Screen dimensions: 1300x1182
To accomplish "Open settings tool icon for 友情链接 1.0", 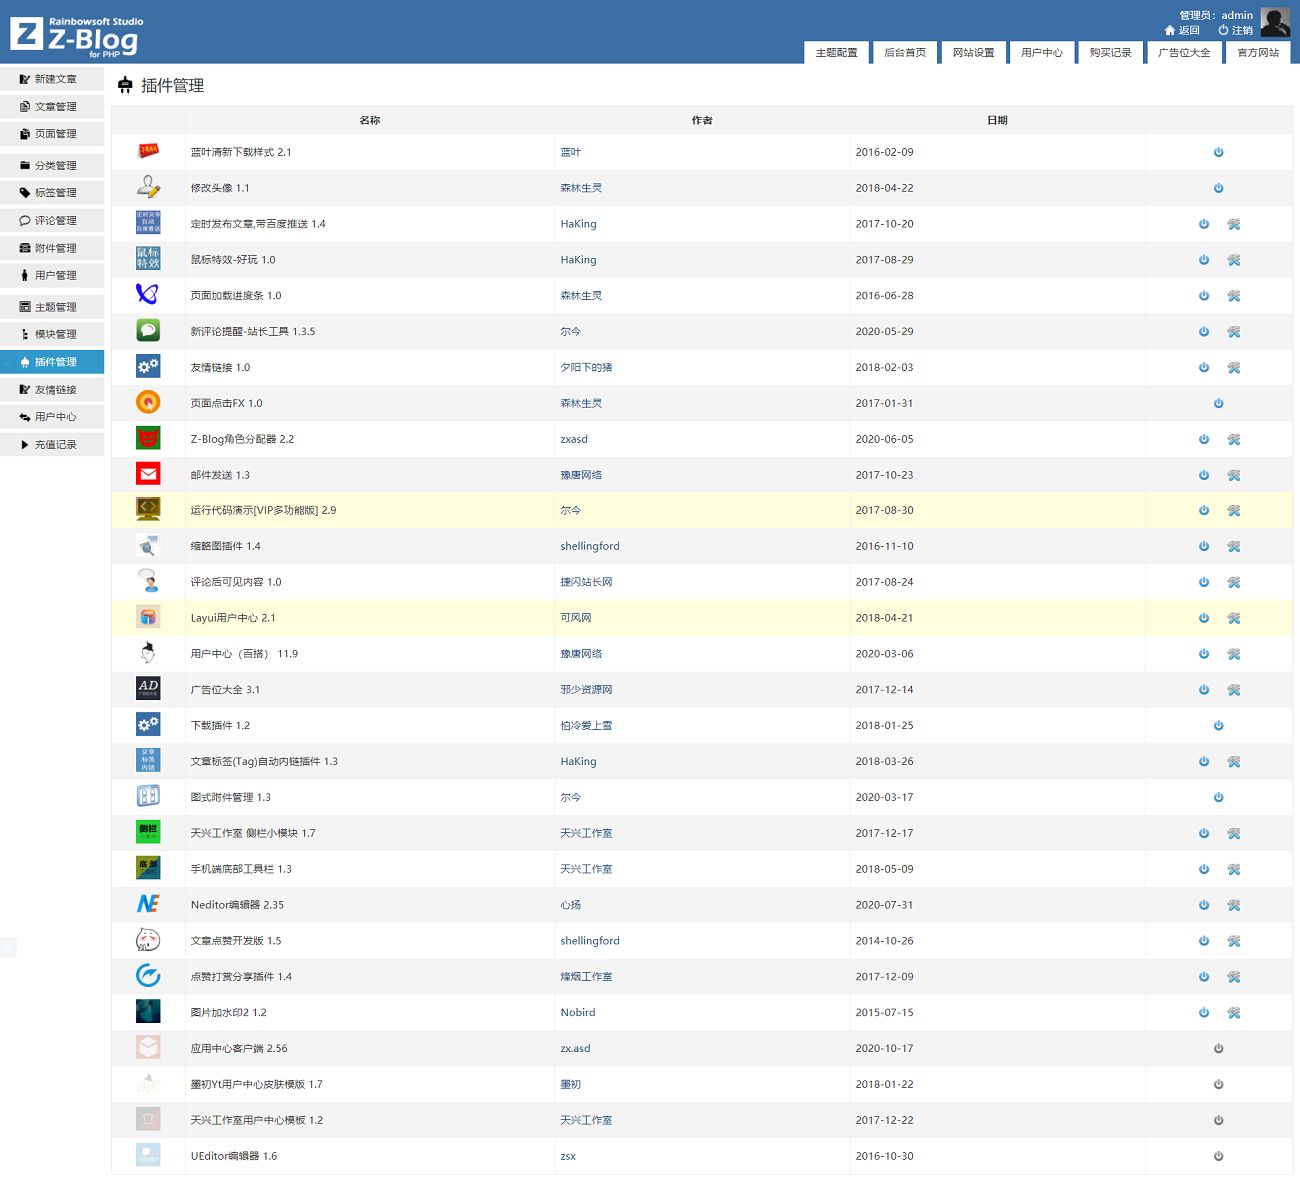I will click(1234, 368).
